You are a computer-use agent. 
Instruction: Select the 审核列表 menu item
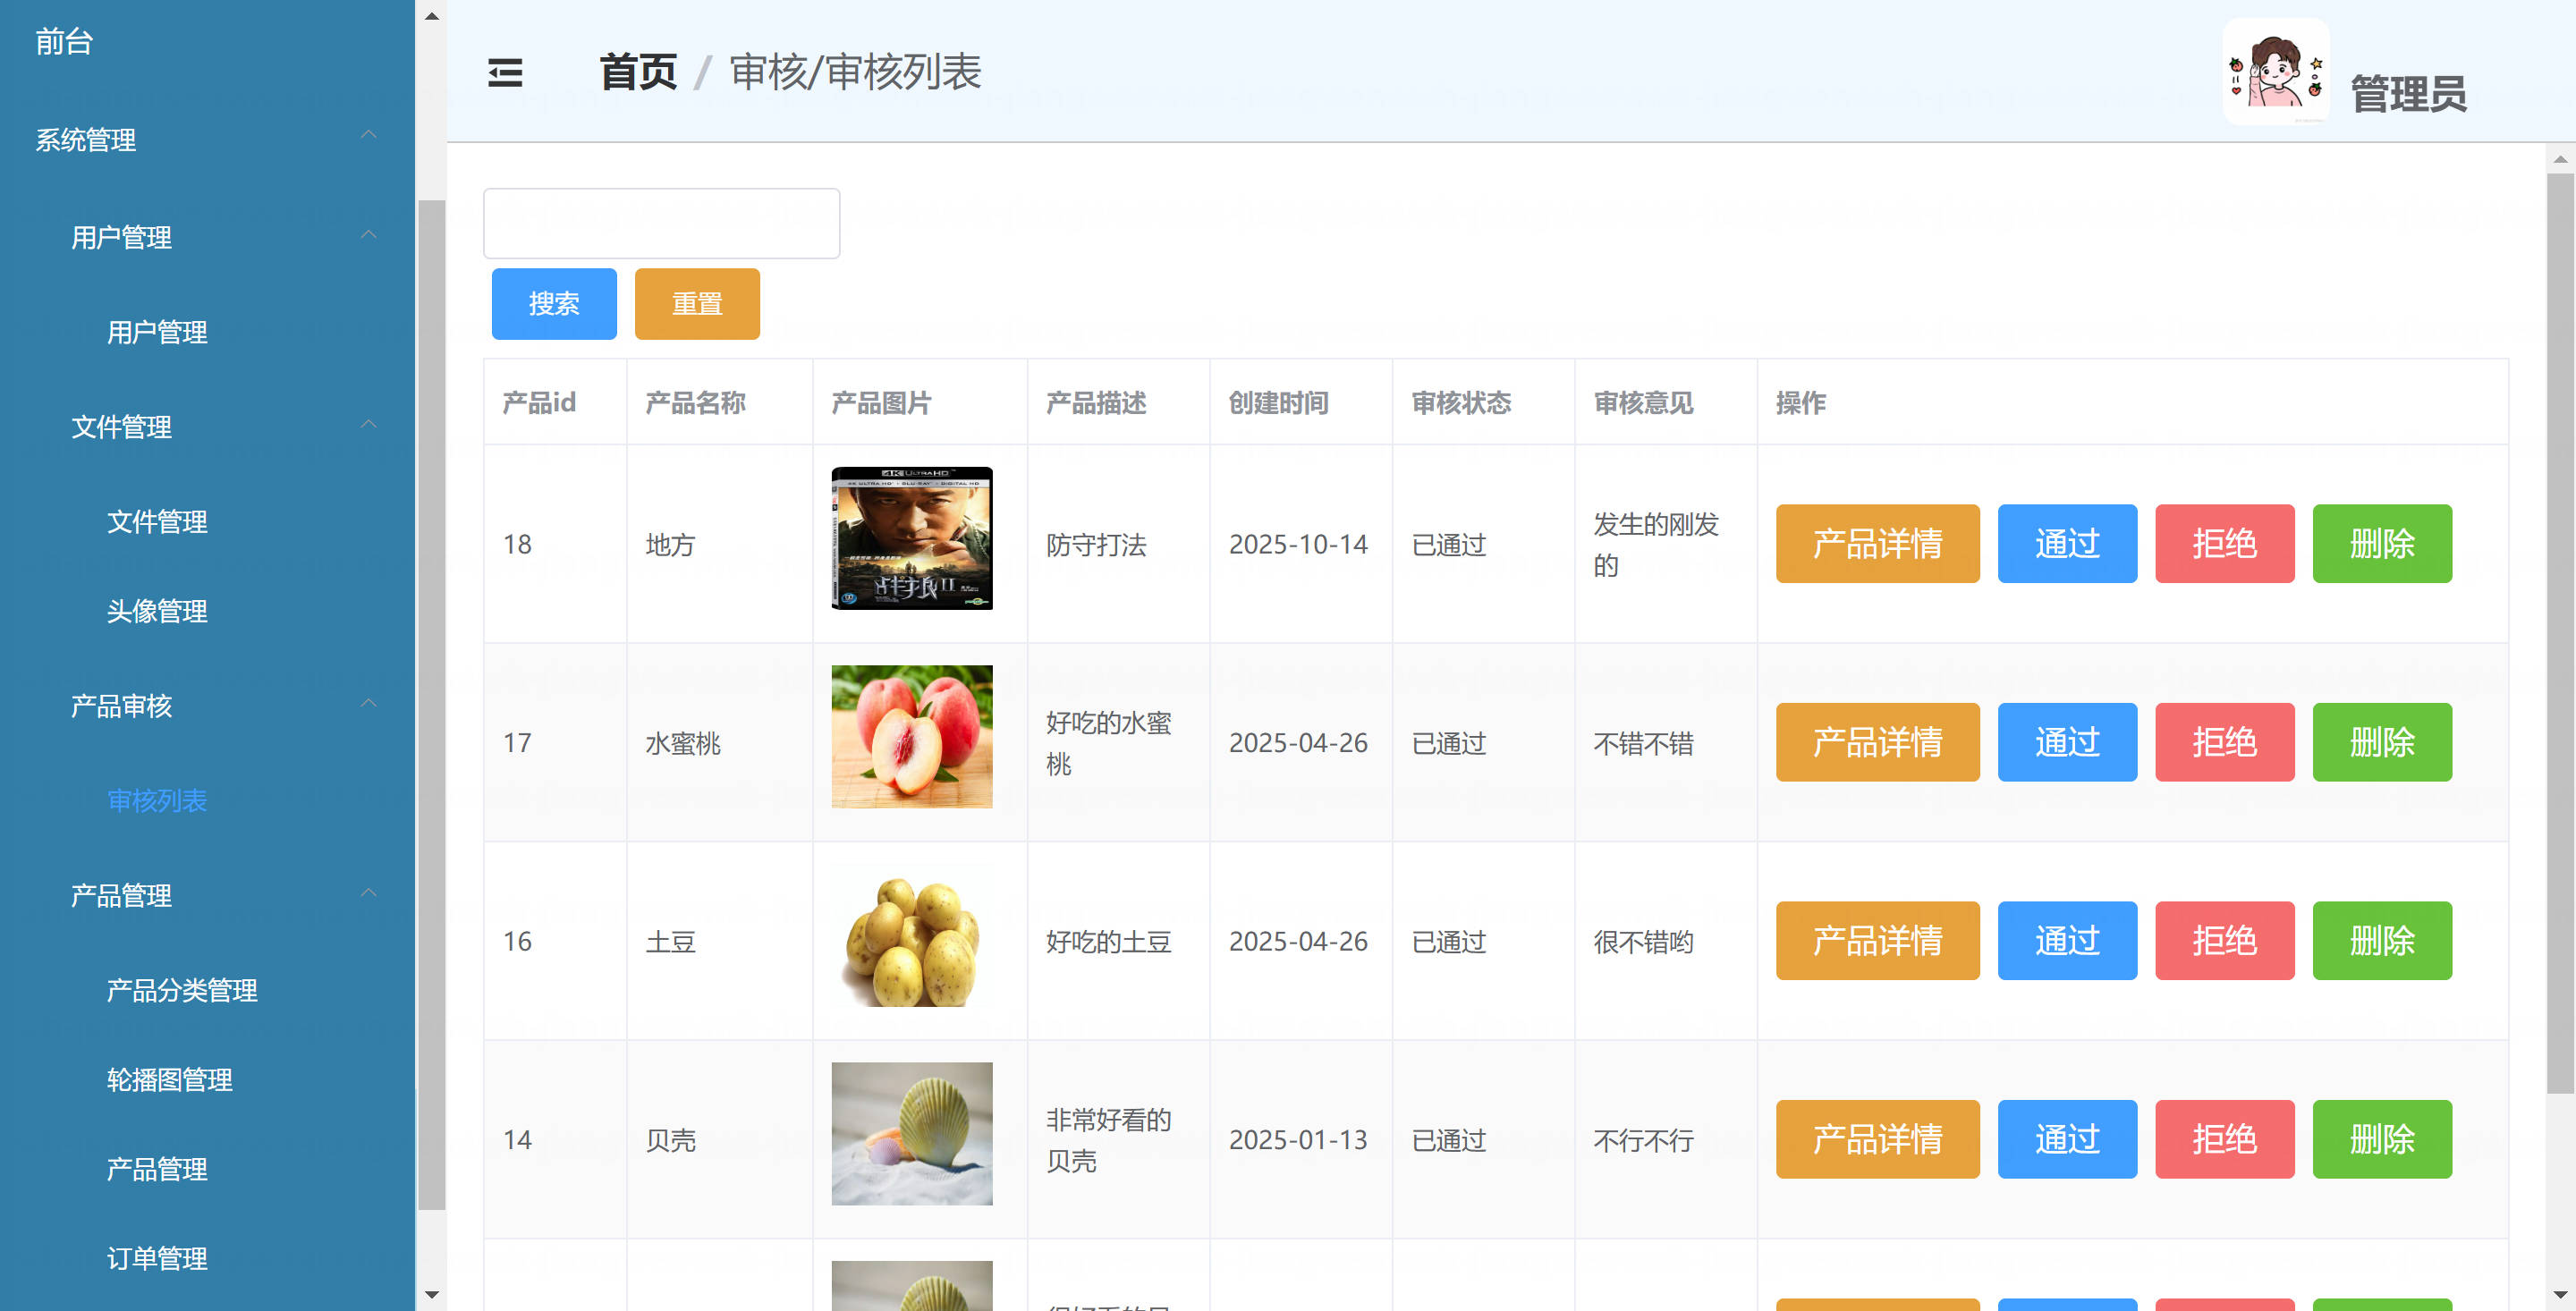157,801
